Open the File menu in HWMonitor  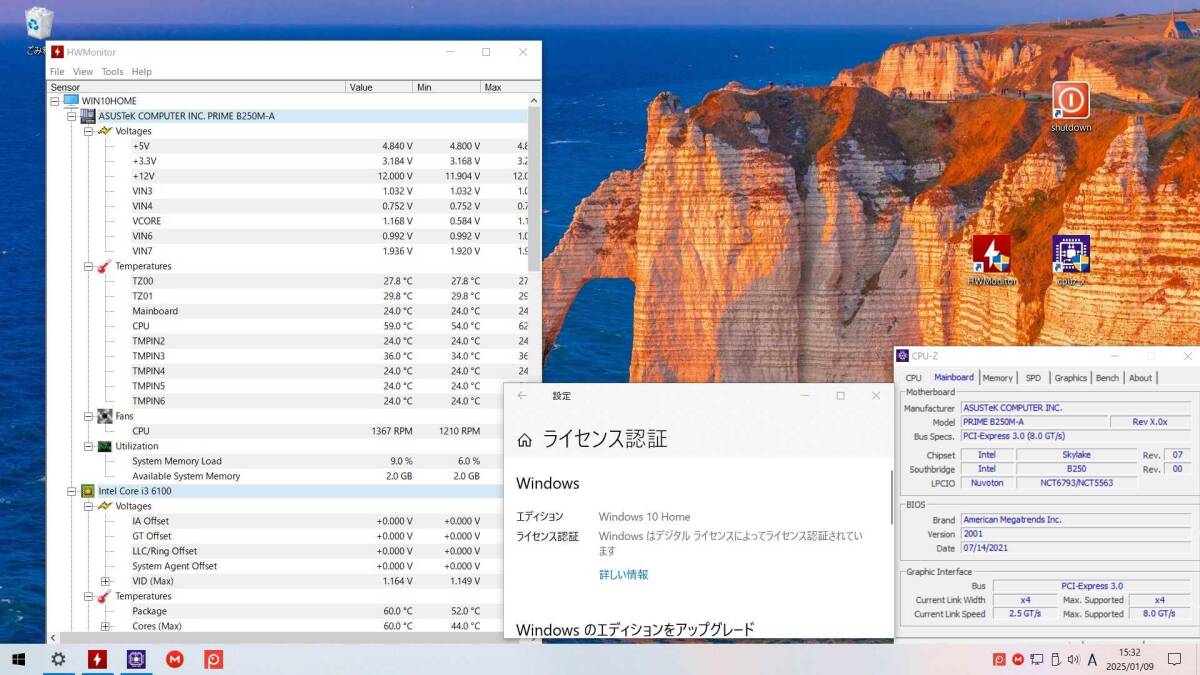(57, 72)
